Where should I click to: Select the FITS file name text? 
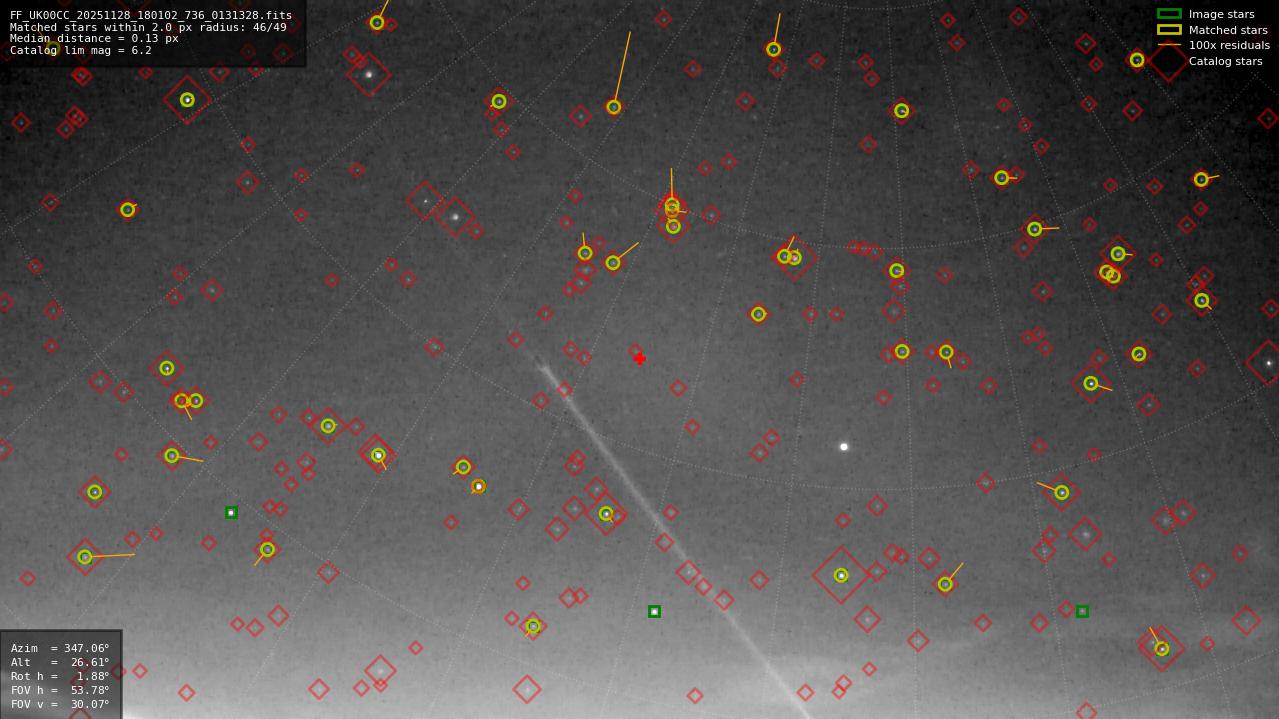151,16
